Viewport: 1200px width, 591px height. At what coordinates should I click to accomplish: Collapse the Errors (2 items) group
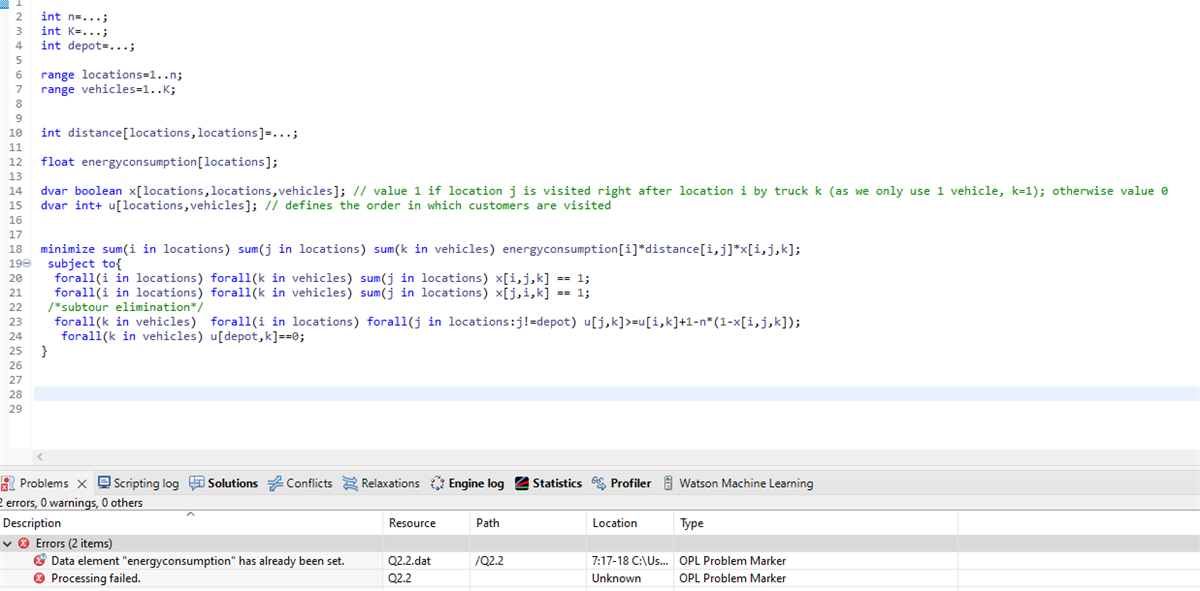[8, 543]
